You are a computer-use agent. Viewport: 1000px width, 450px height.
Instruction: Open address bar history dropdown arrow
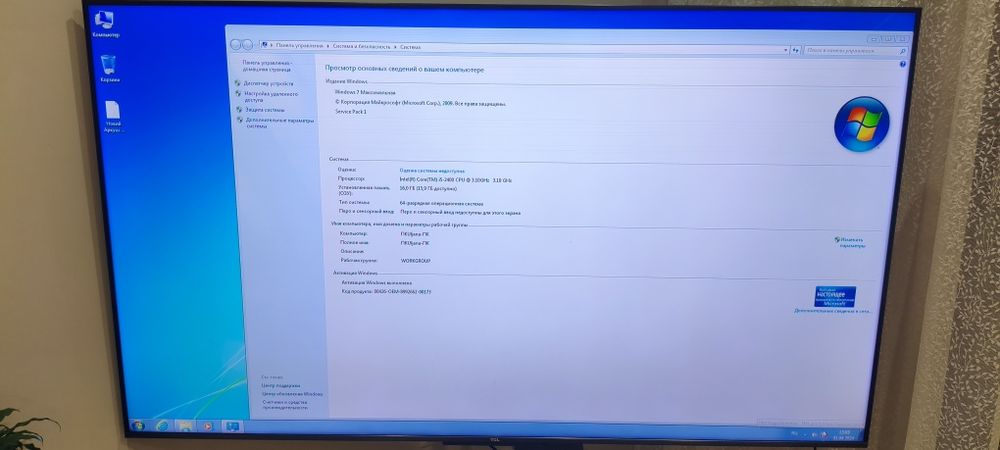(785, 50)
